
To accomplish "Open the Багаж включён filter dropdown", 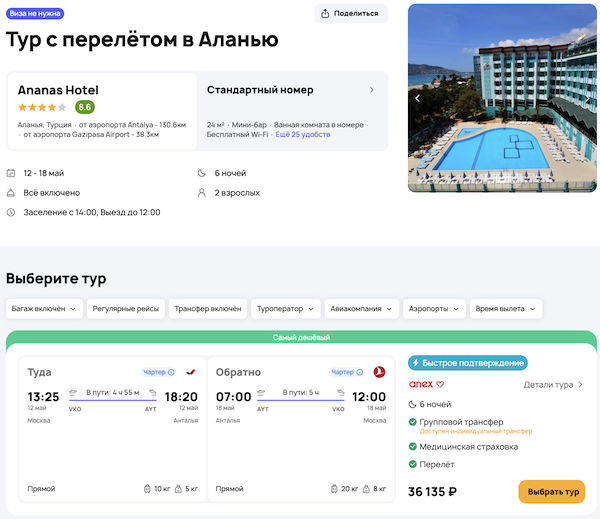I will tap(44, 309).
